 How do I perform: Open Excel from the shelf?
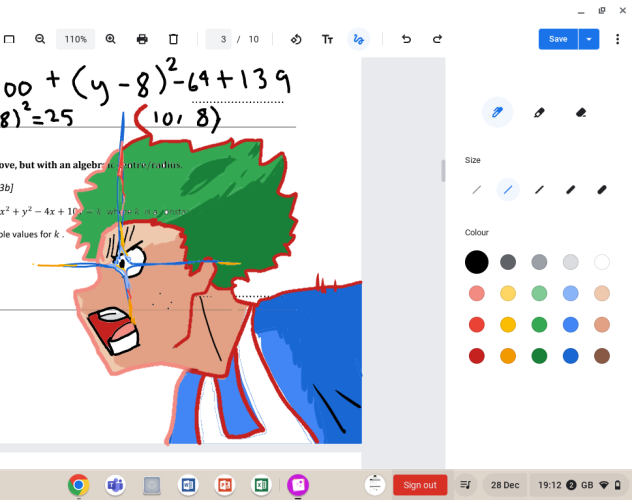[261, 485]
